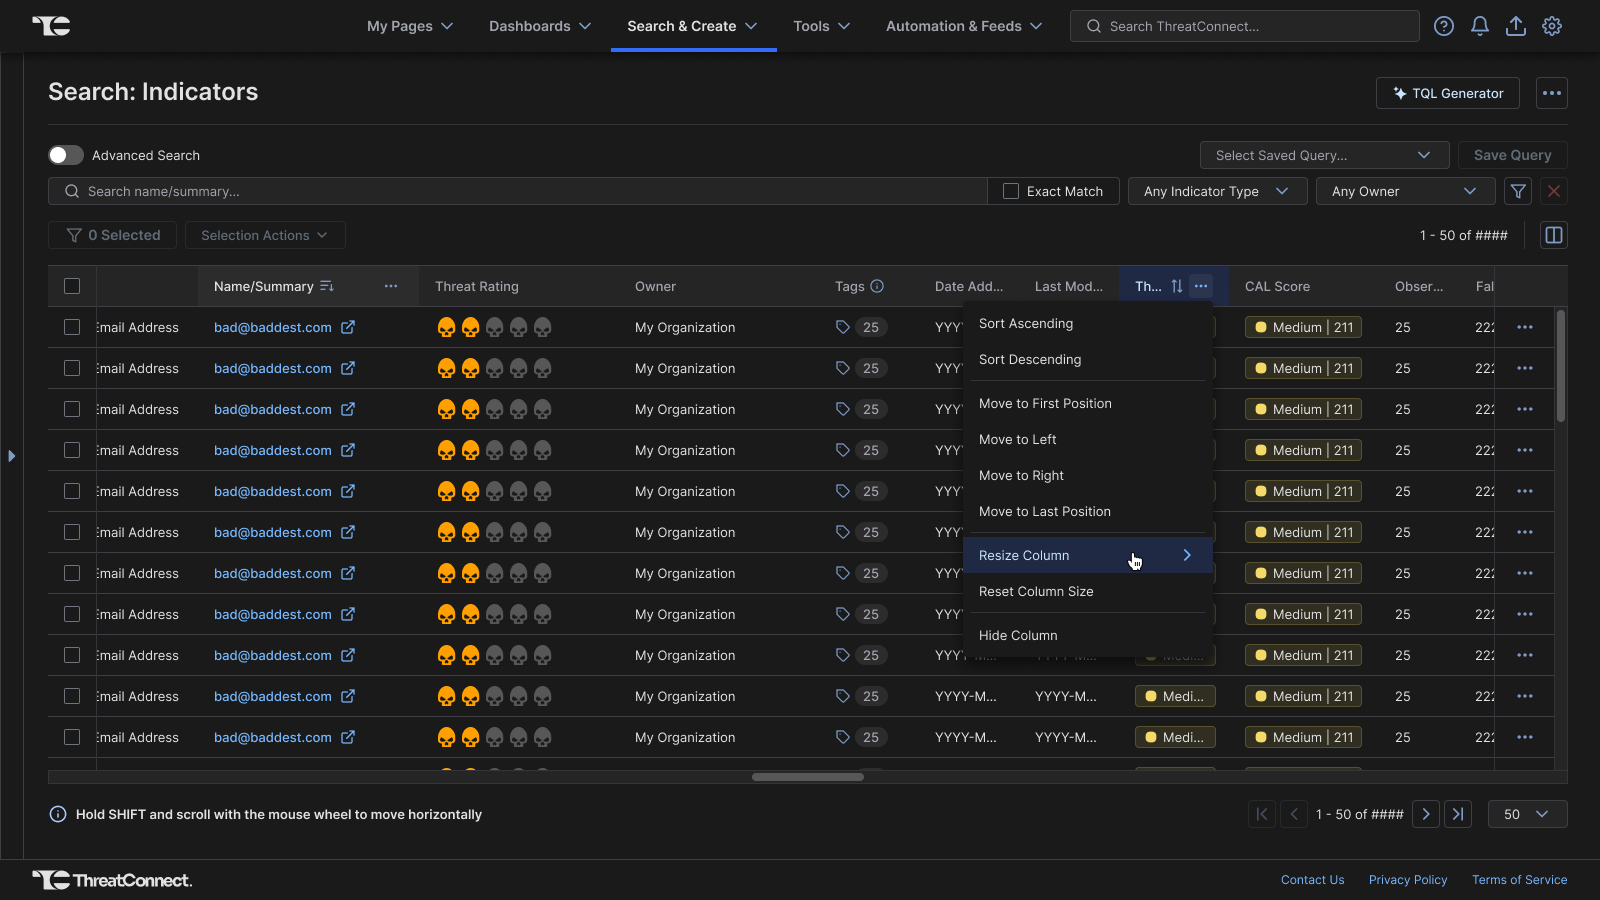
Task: Select Hide Column in the context menu
Action: click(1018, 636)
